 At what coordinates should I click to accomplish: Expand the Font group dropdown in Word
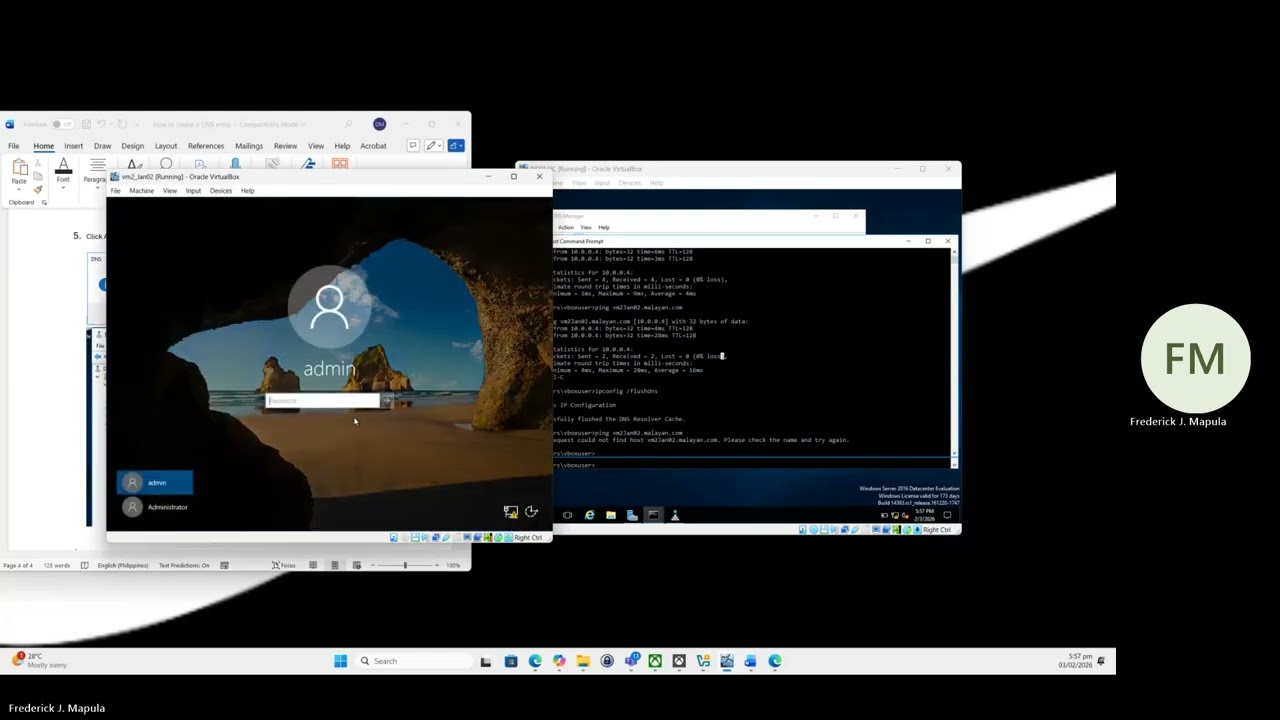tap(63, 187)
